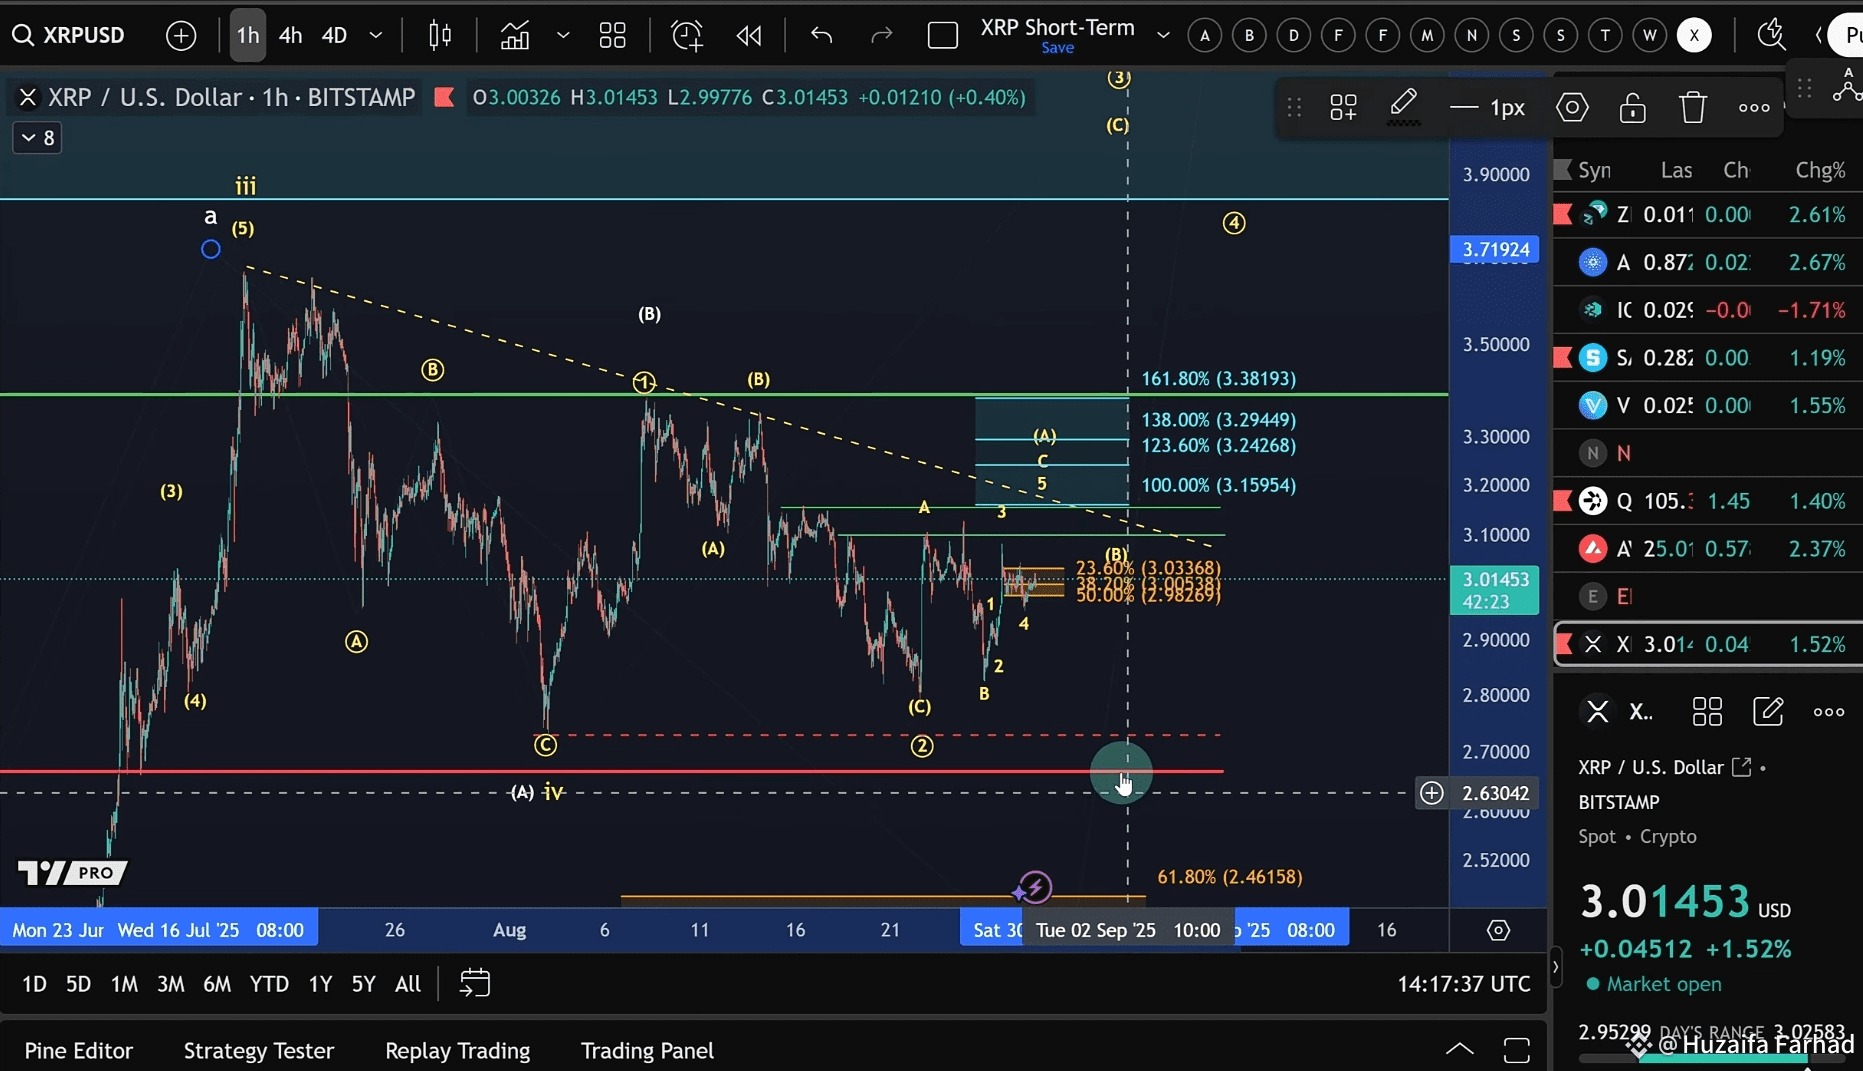Select the 1h timeframe

pos(247,35)
